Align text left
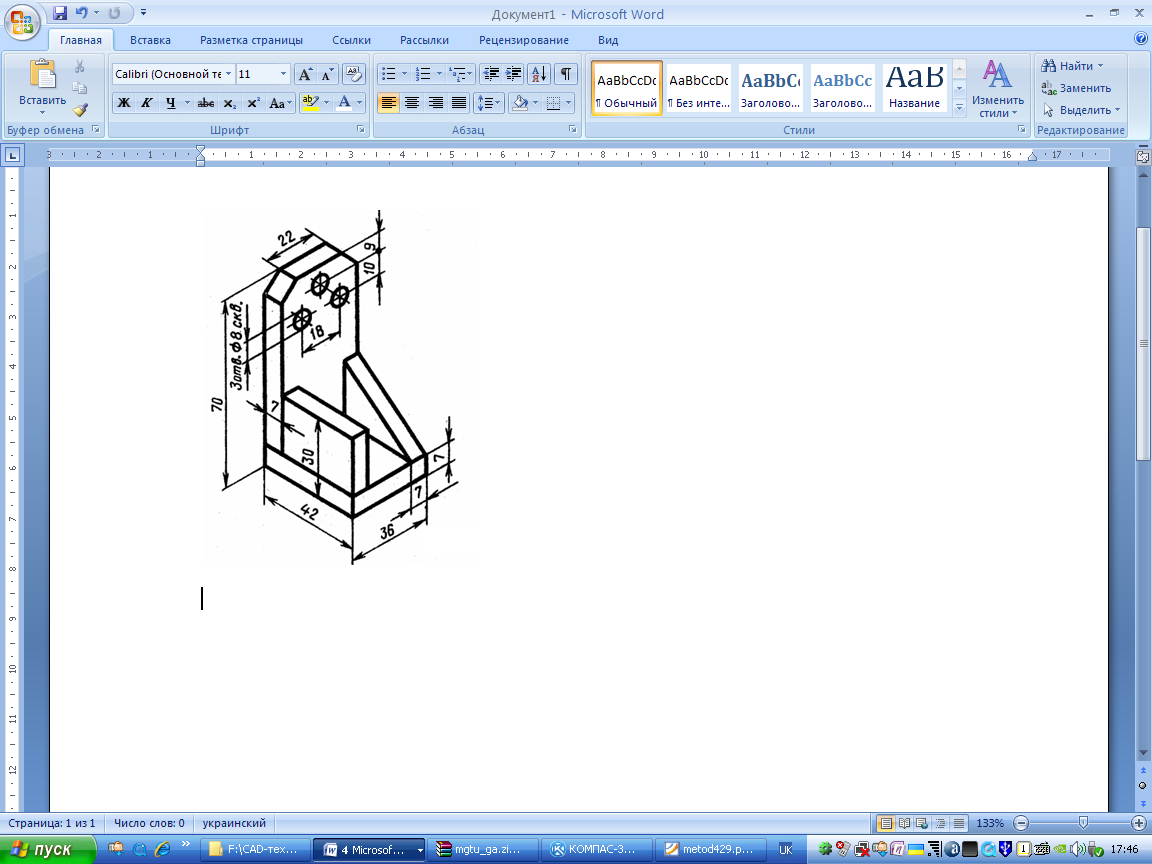 tap(388, 103)
